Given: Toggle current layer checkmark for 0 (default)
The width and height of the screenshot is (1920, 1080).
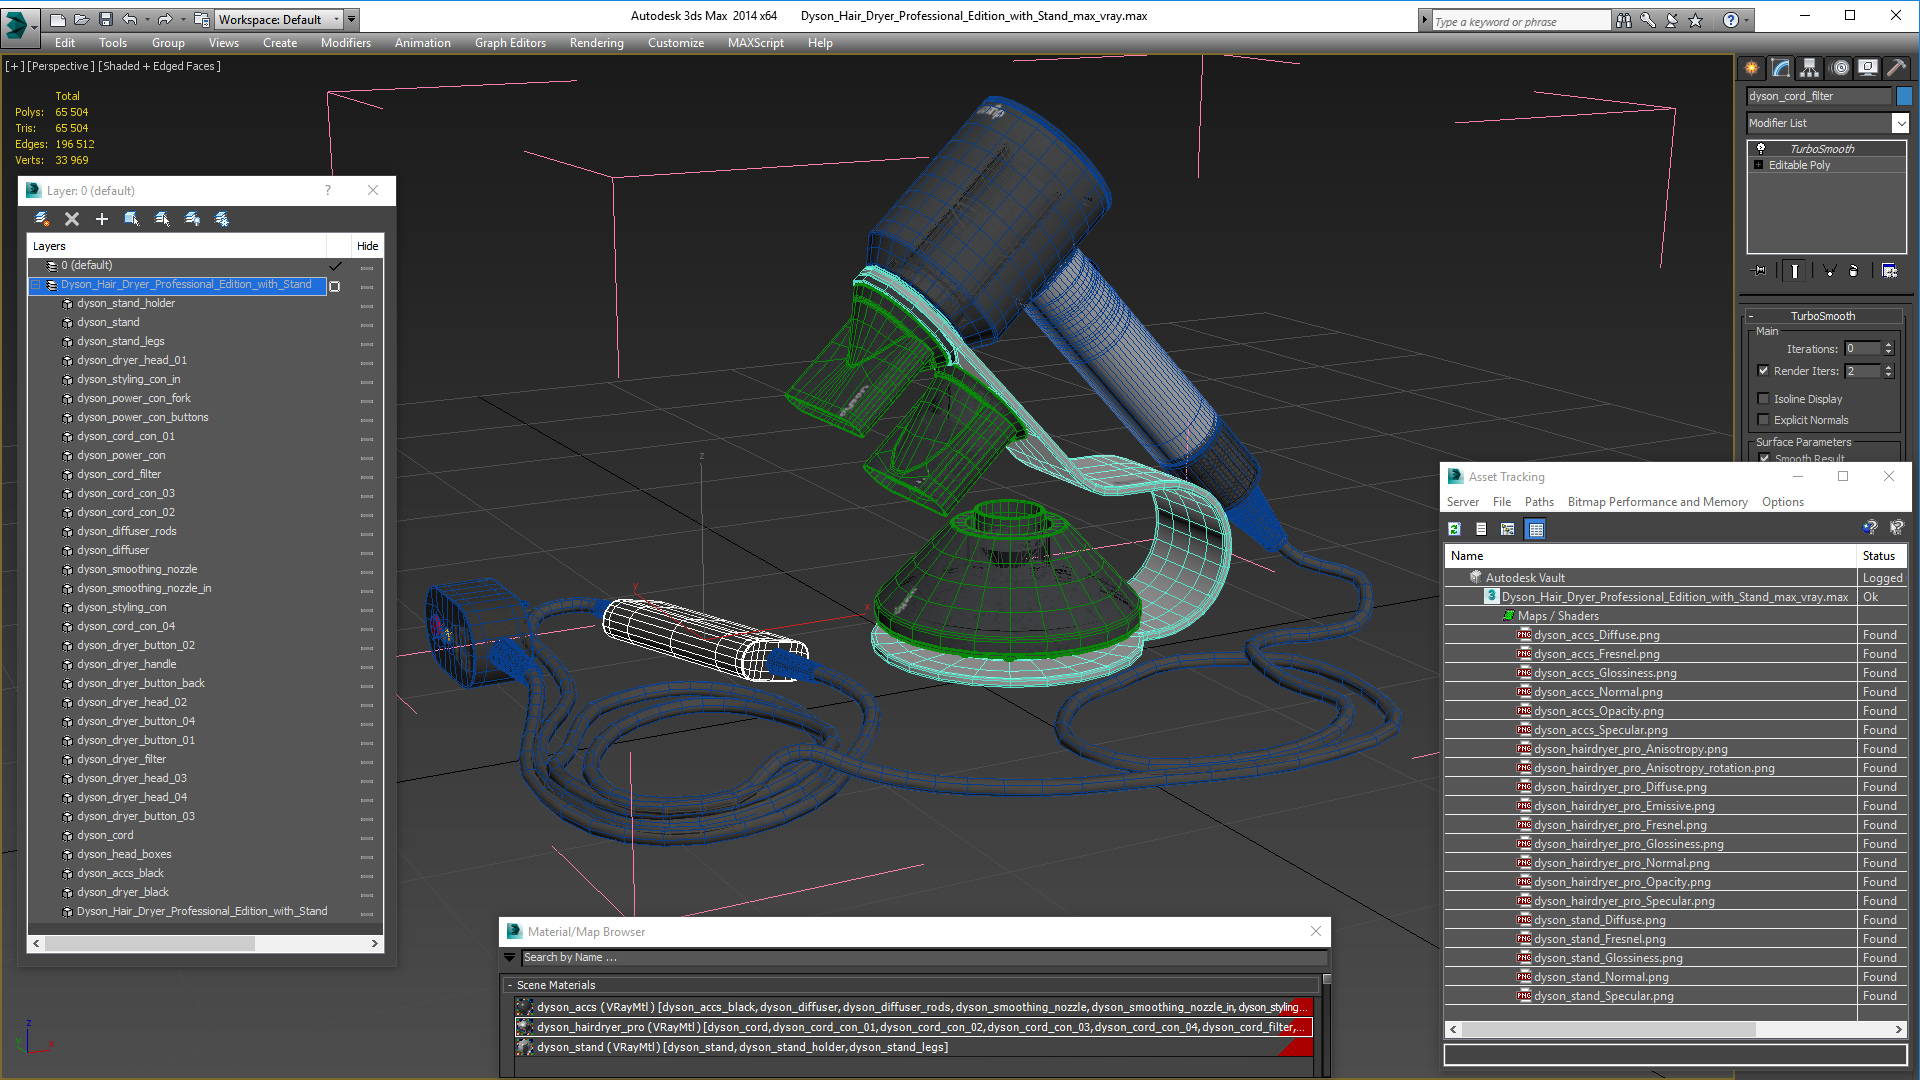Looking at the screenshot, I should click(x=336, y=266).
